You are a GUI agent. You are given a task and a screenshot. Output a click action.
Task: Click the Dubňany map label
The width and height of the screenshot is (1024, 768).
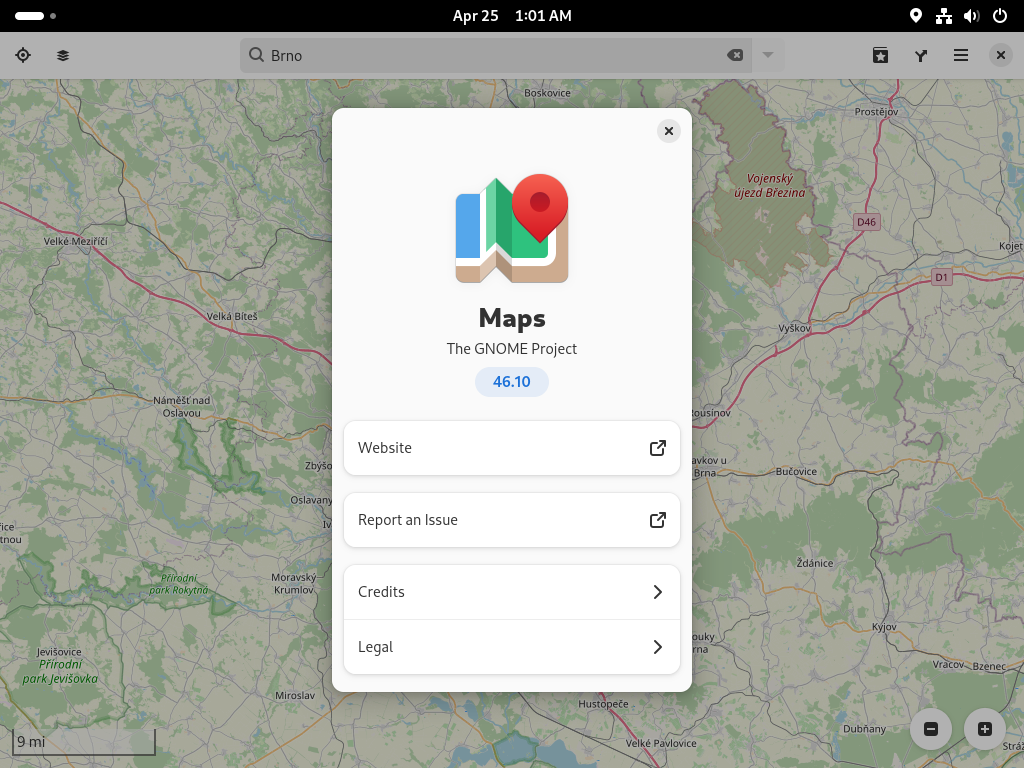point(865,729)
